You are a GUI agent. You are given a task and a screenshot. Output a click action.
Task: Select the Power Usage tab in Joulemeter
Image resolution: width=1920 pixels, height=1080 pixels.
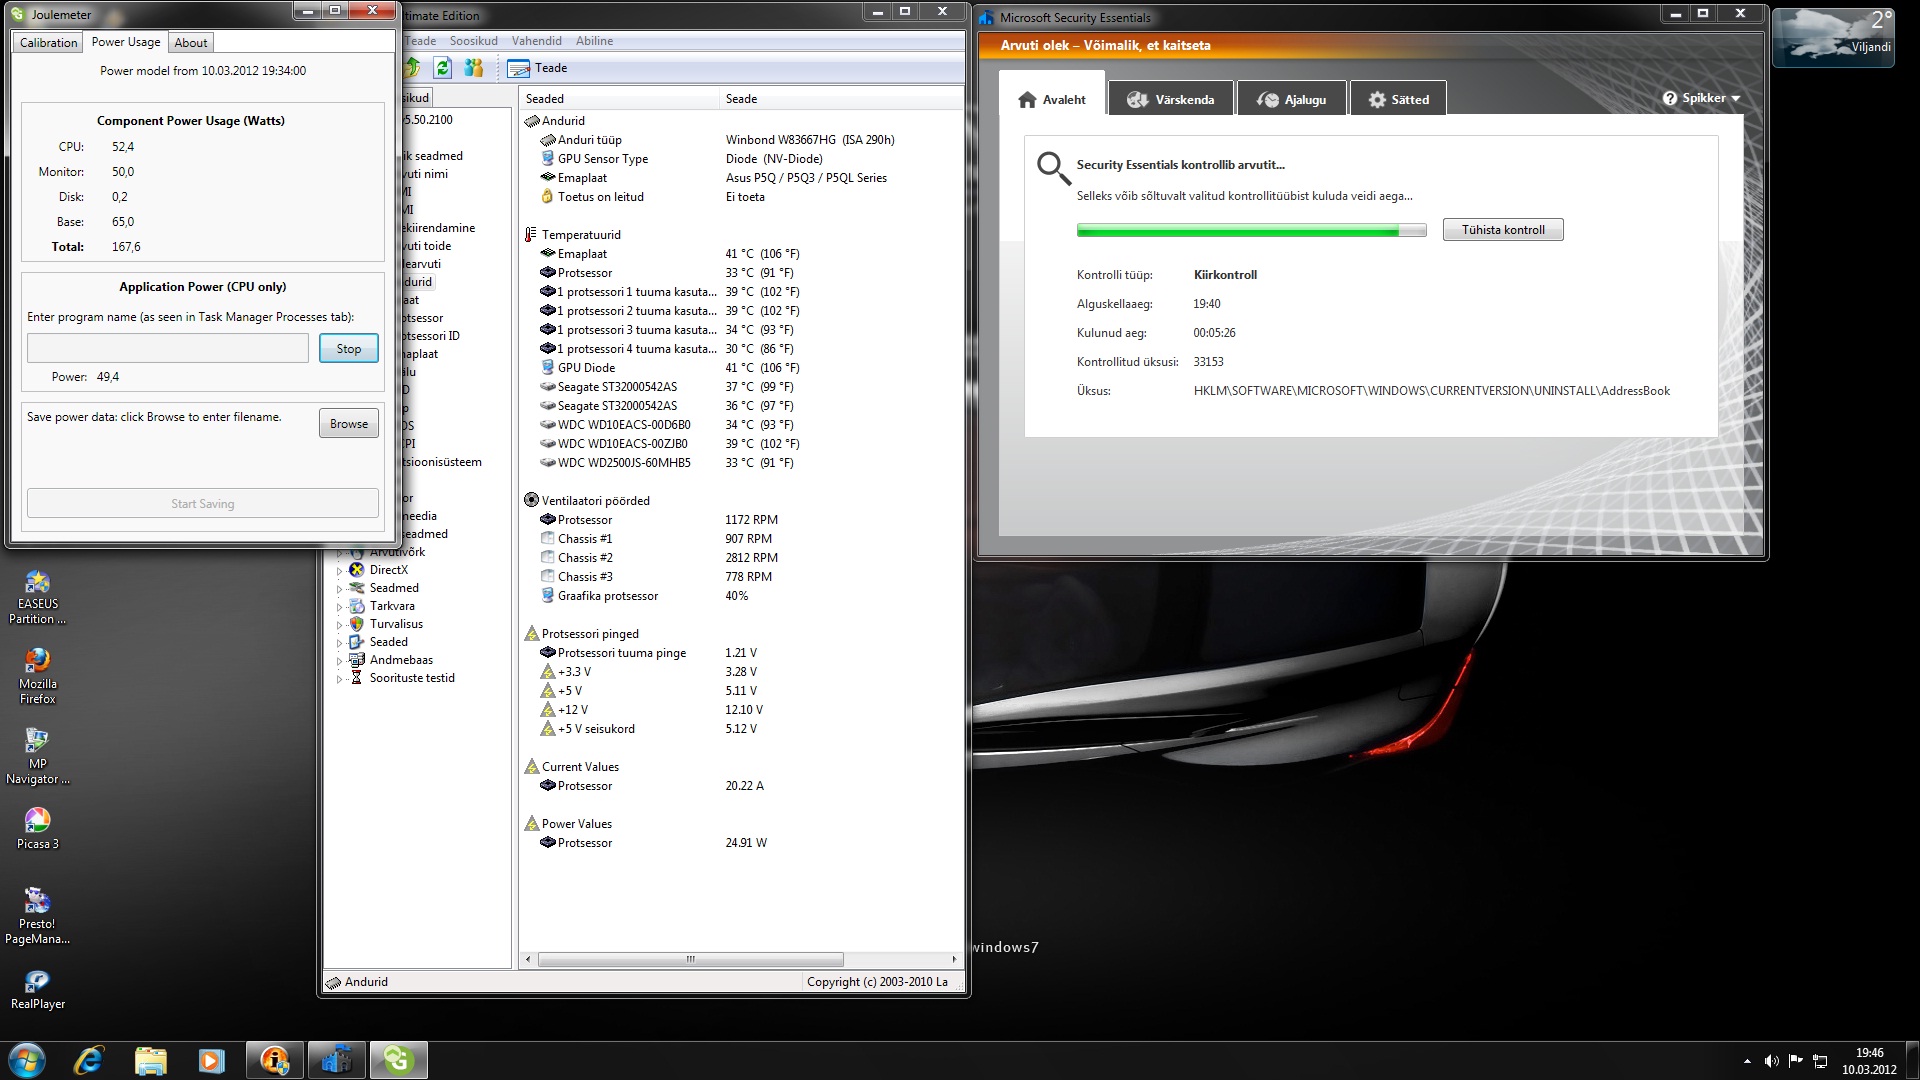(x=126, y=42)
